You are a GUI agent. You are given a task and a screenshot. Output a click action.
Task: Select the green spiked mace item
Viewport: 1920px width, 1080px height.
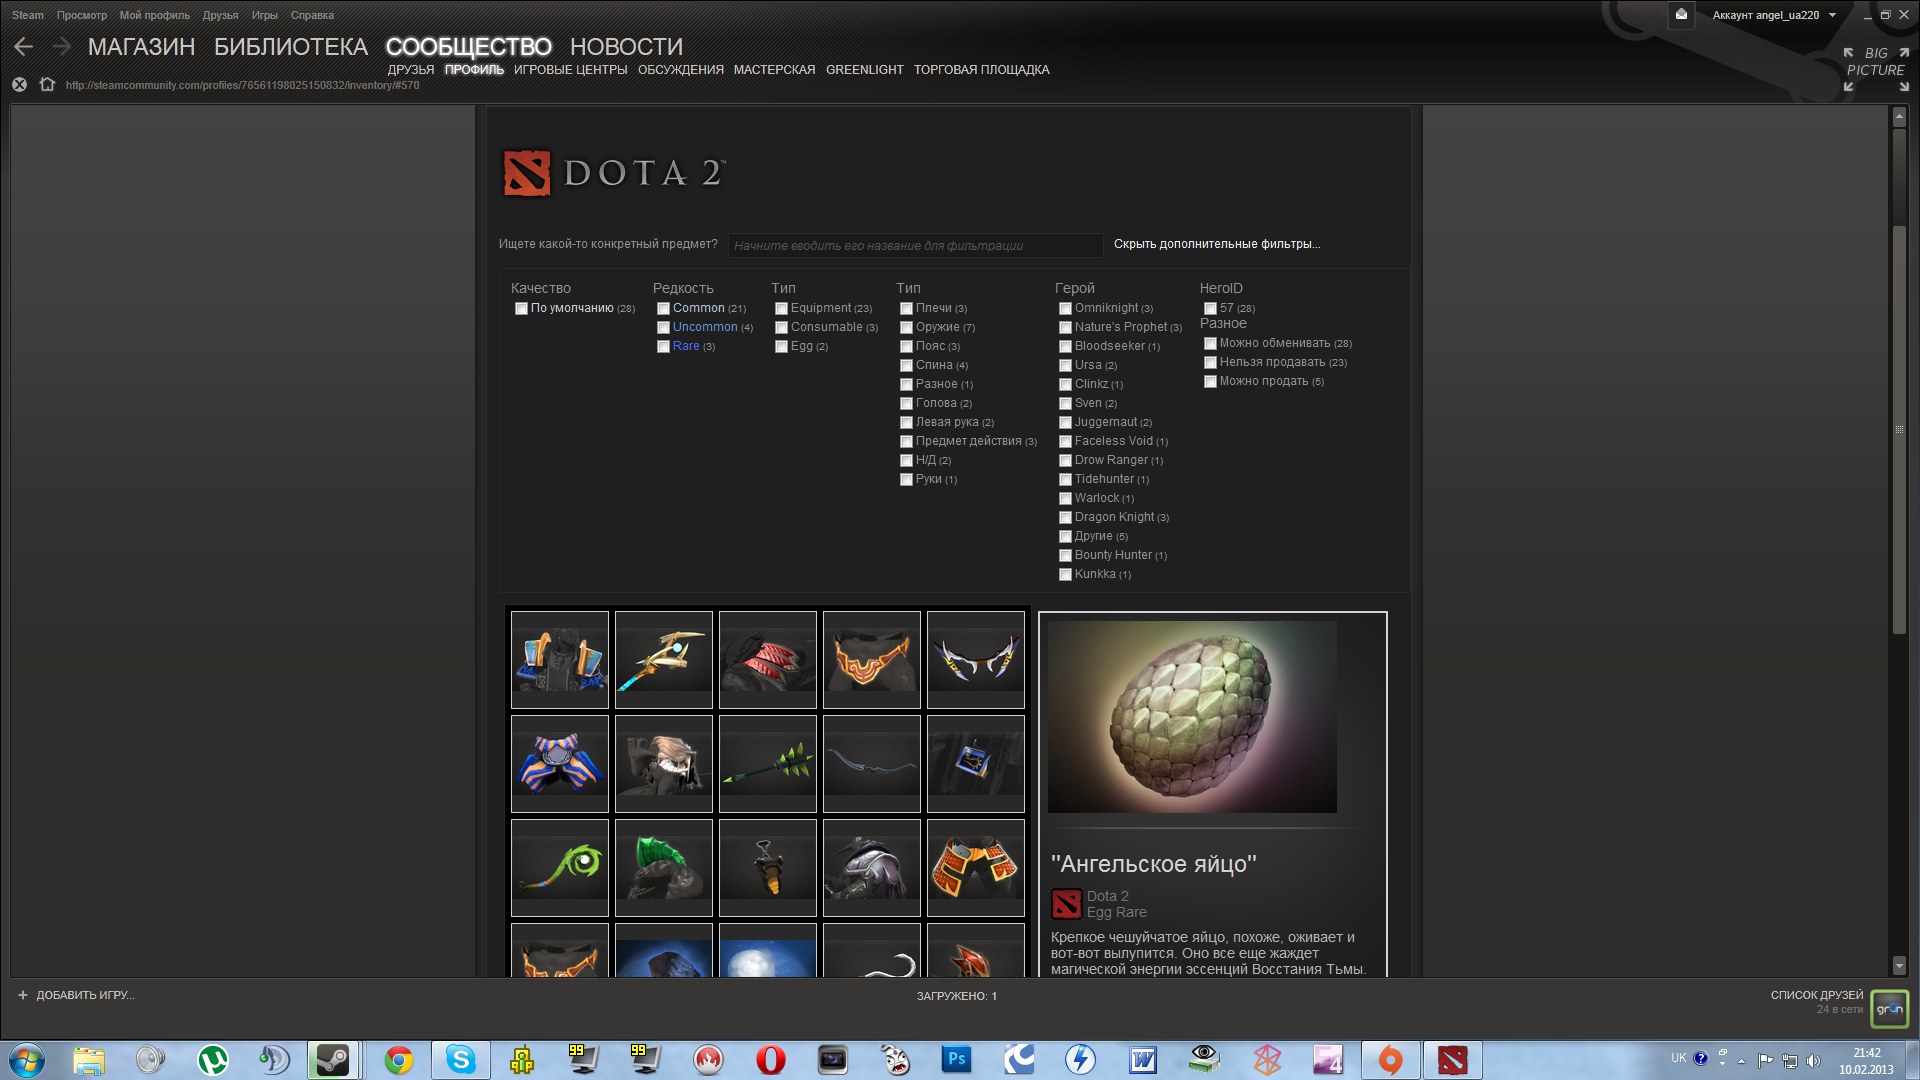[768, 764]
